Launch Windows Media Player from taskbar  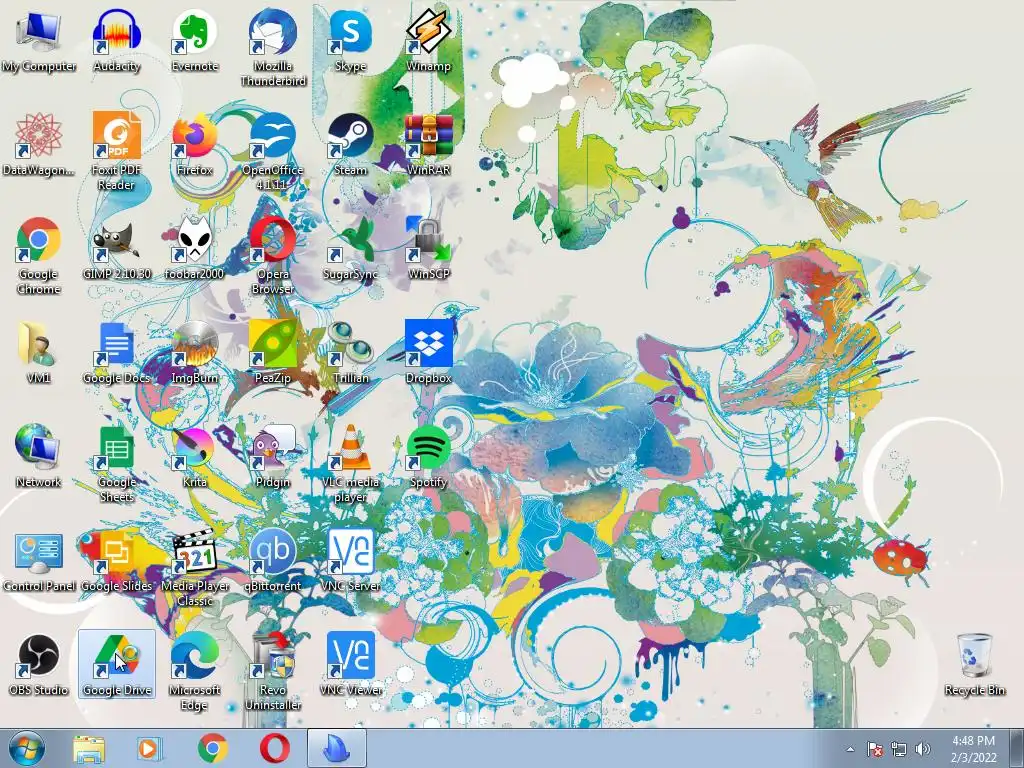(148, 749)
